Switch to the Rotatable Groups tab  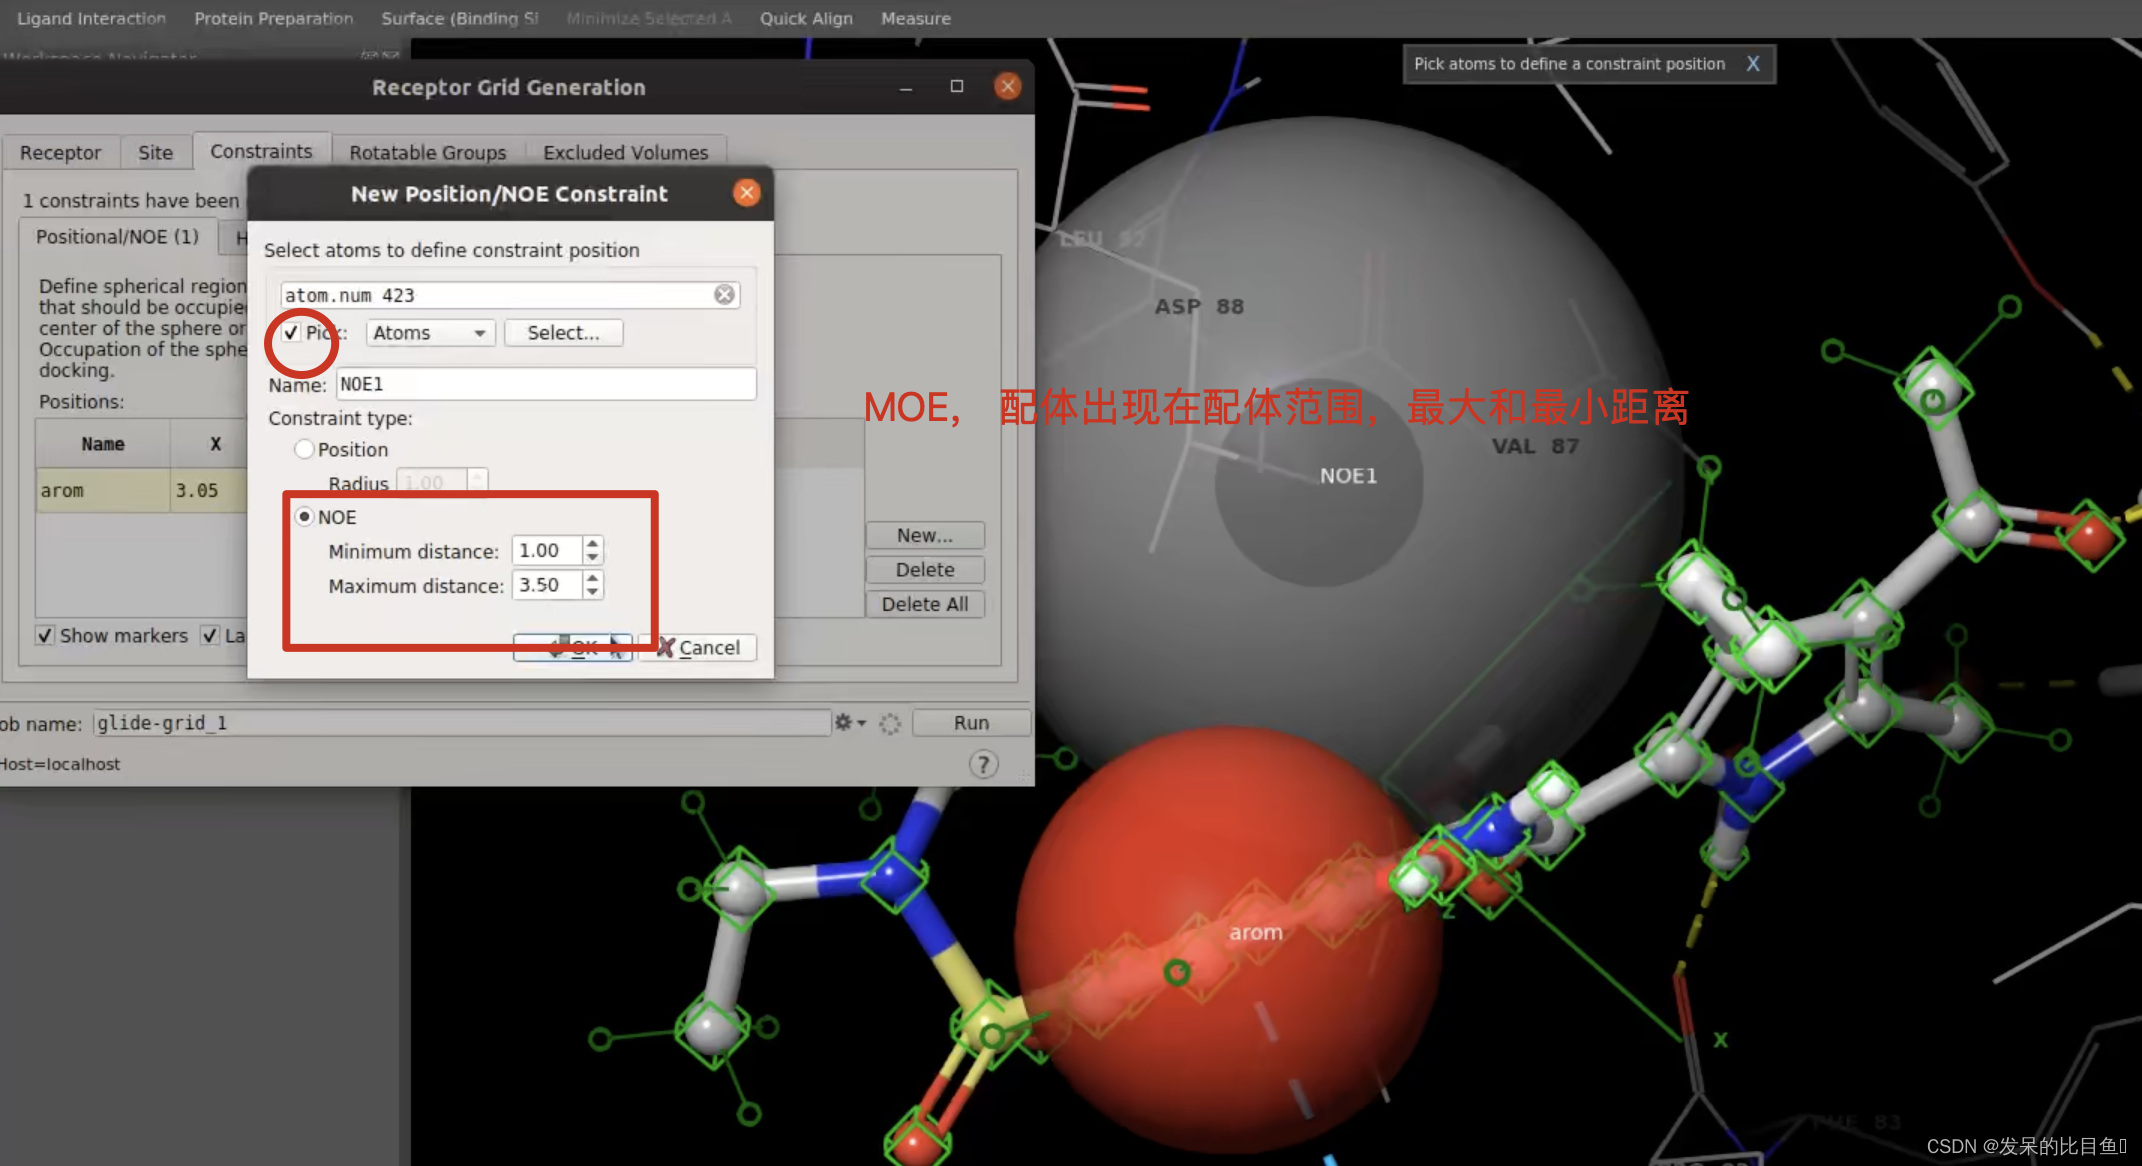[427, 152]
